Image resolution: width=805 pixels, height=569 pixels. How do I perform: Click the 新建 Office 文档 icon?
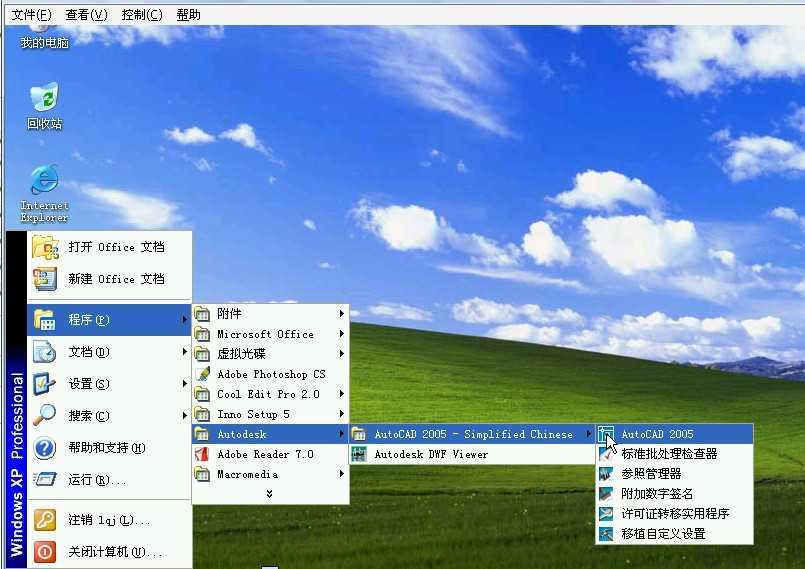(45, 279)
